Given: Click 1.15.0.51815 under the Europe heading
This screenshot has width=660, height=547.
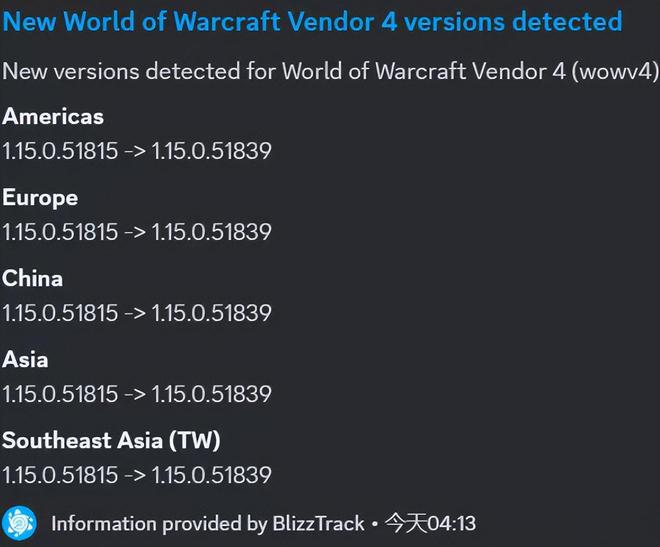Looking at the screenshot, I should point(60,232).
